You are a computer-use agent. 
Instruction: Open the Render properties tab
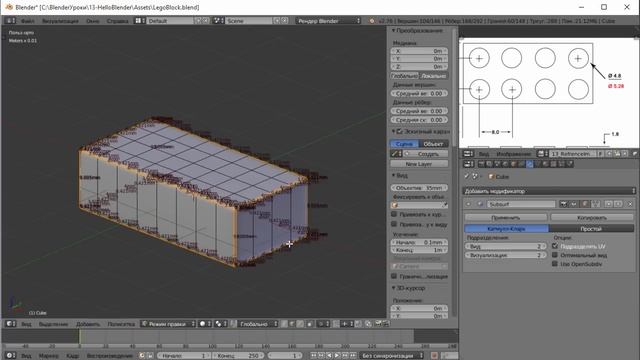[x=481, y=164]
